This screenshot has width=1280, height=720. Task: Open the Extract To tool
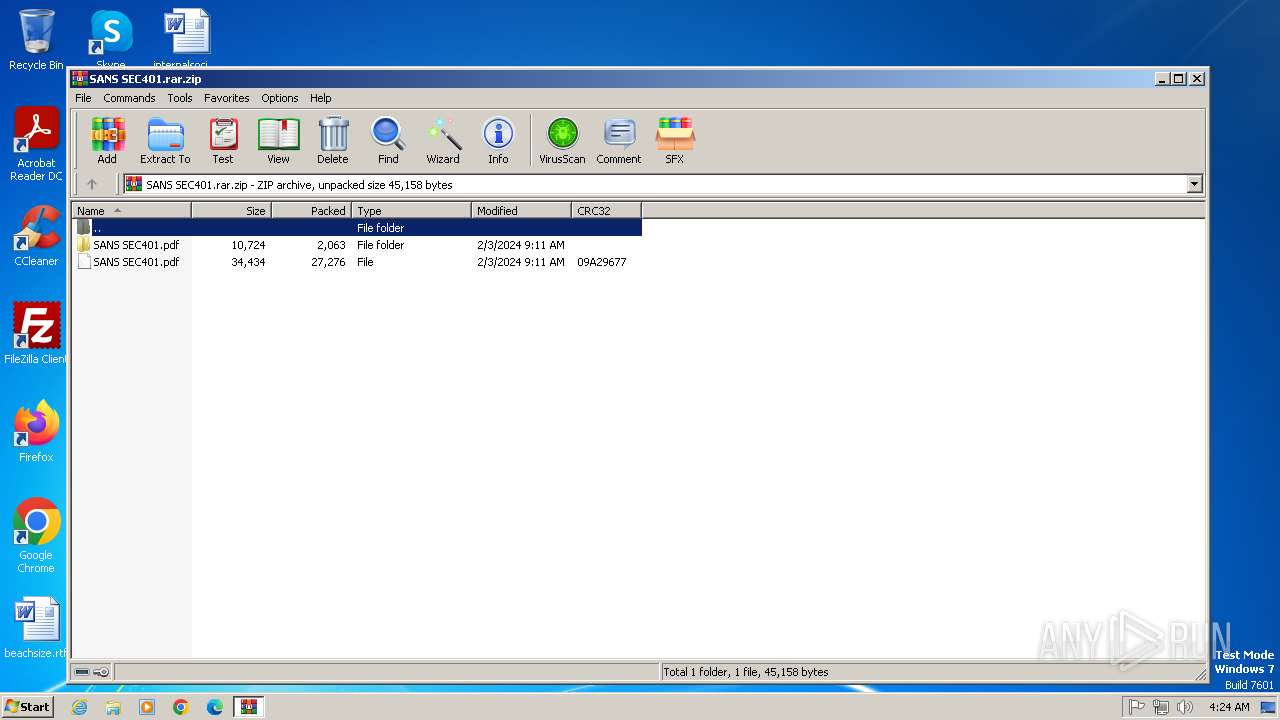[165, 140]
